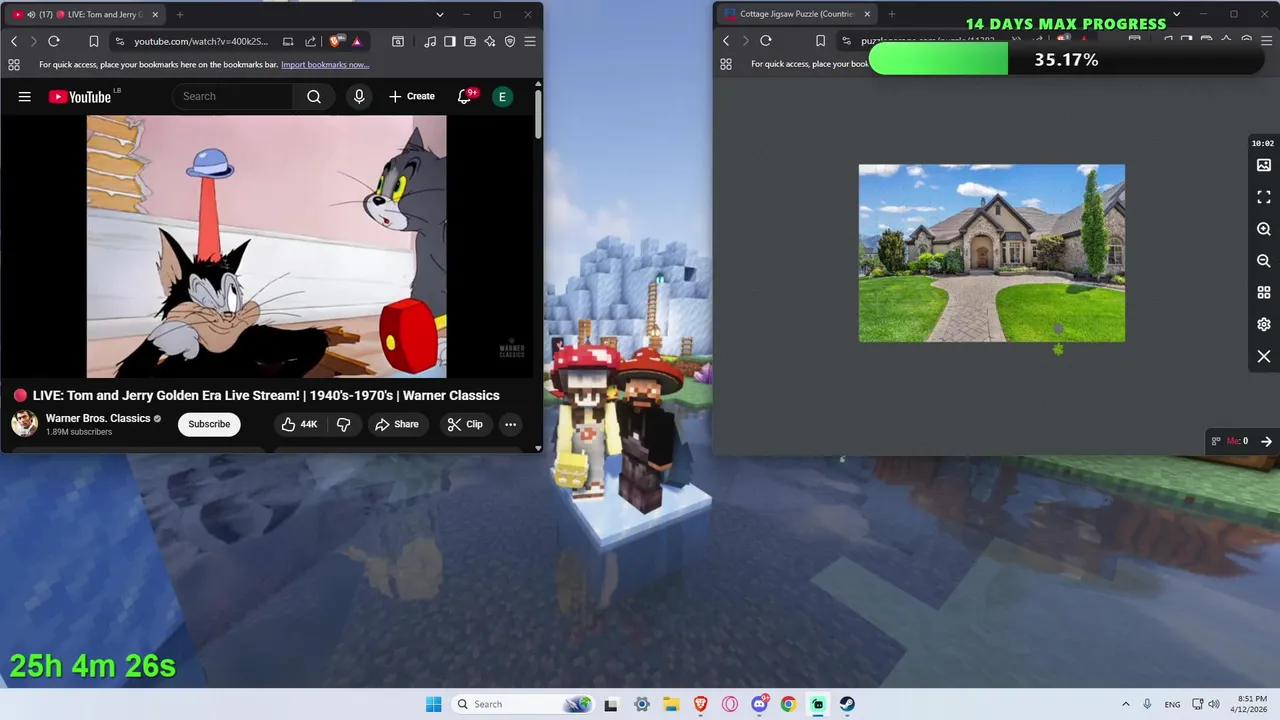Close the Cottage Jigsaw Puzzle tab
This screenshot has height=720, width=1280.
tap(867, 15)
